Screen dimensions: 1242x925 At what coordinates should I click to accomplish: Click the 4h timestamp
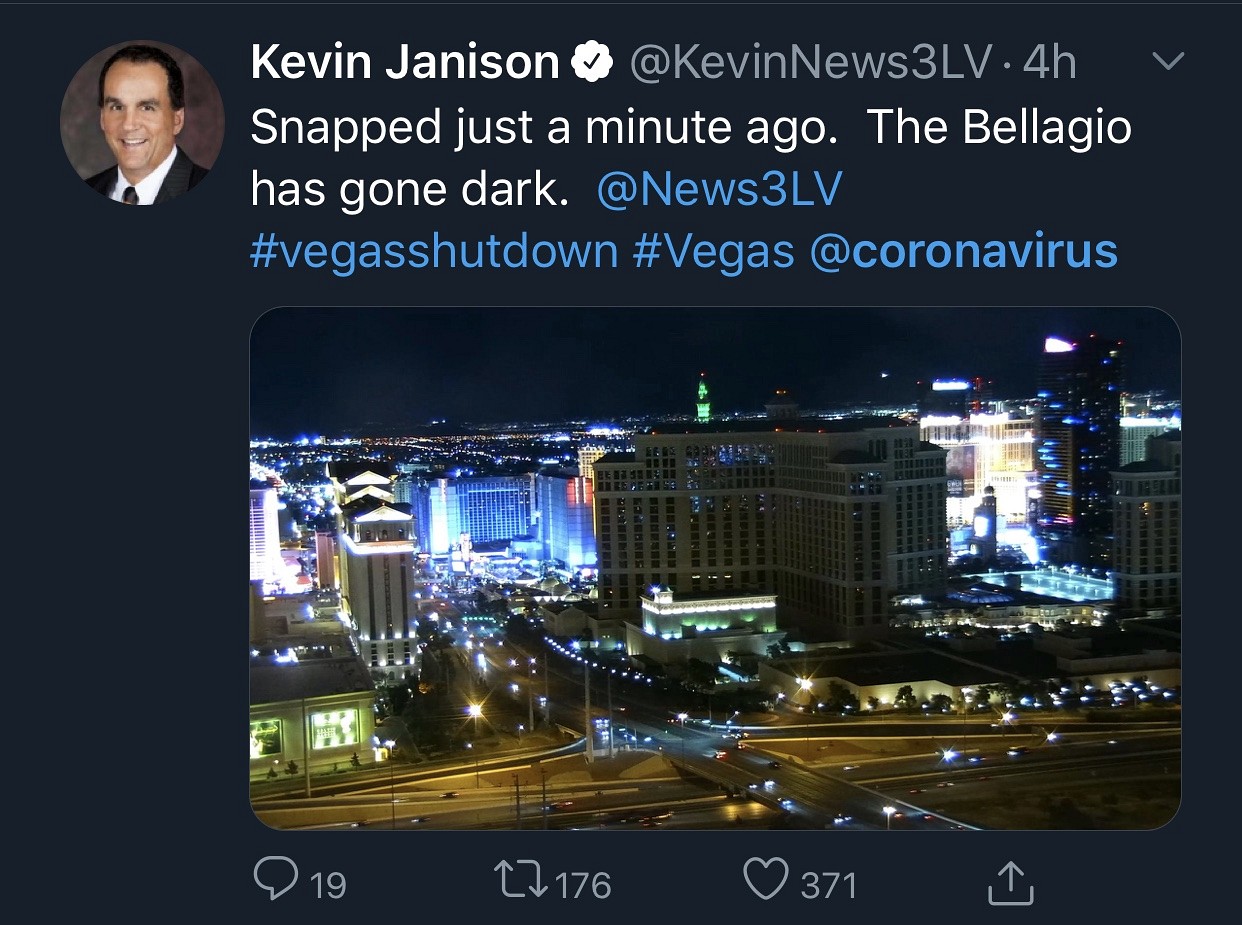[1049, 64]
